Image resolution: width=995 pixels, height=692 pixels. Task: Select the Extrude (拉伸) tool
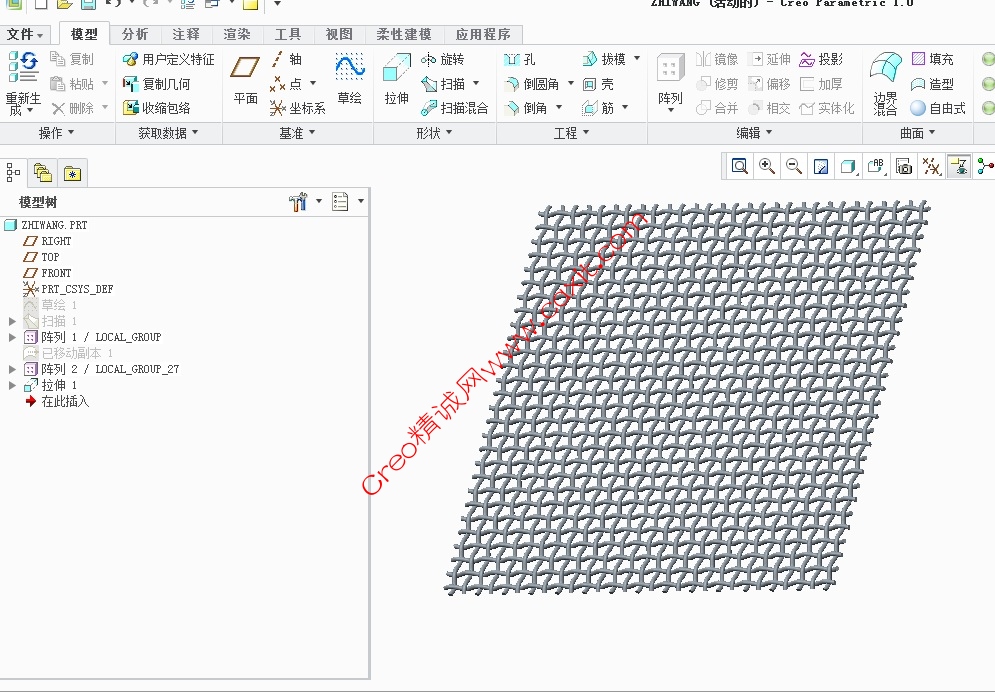397,79
